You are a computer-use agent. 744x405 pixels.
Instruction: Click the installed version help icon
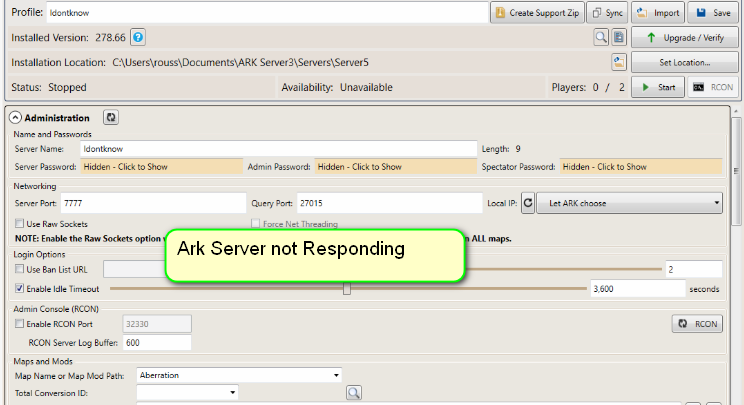click(x=138, y=37)
